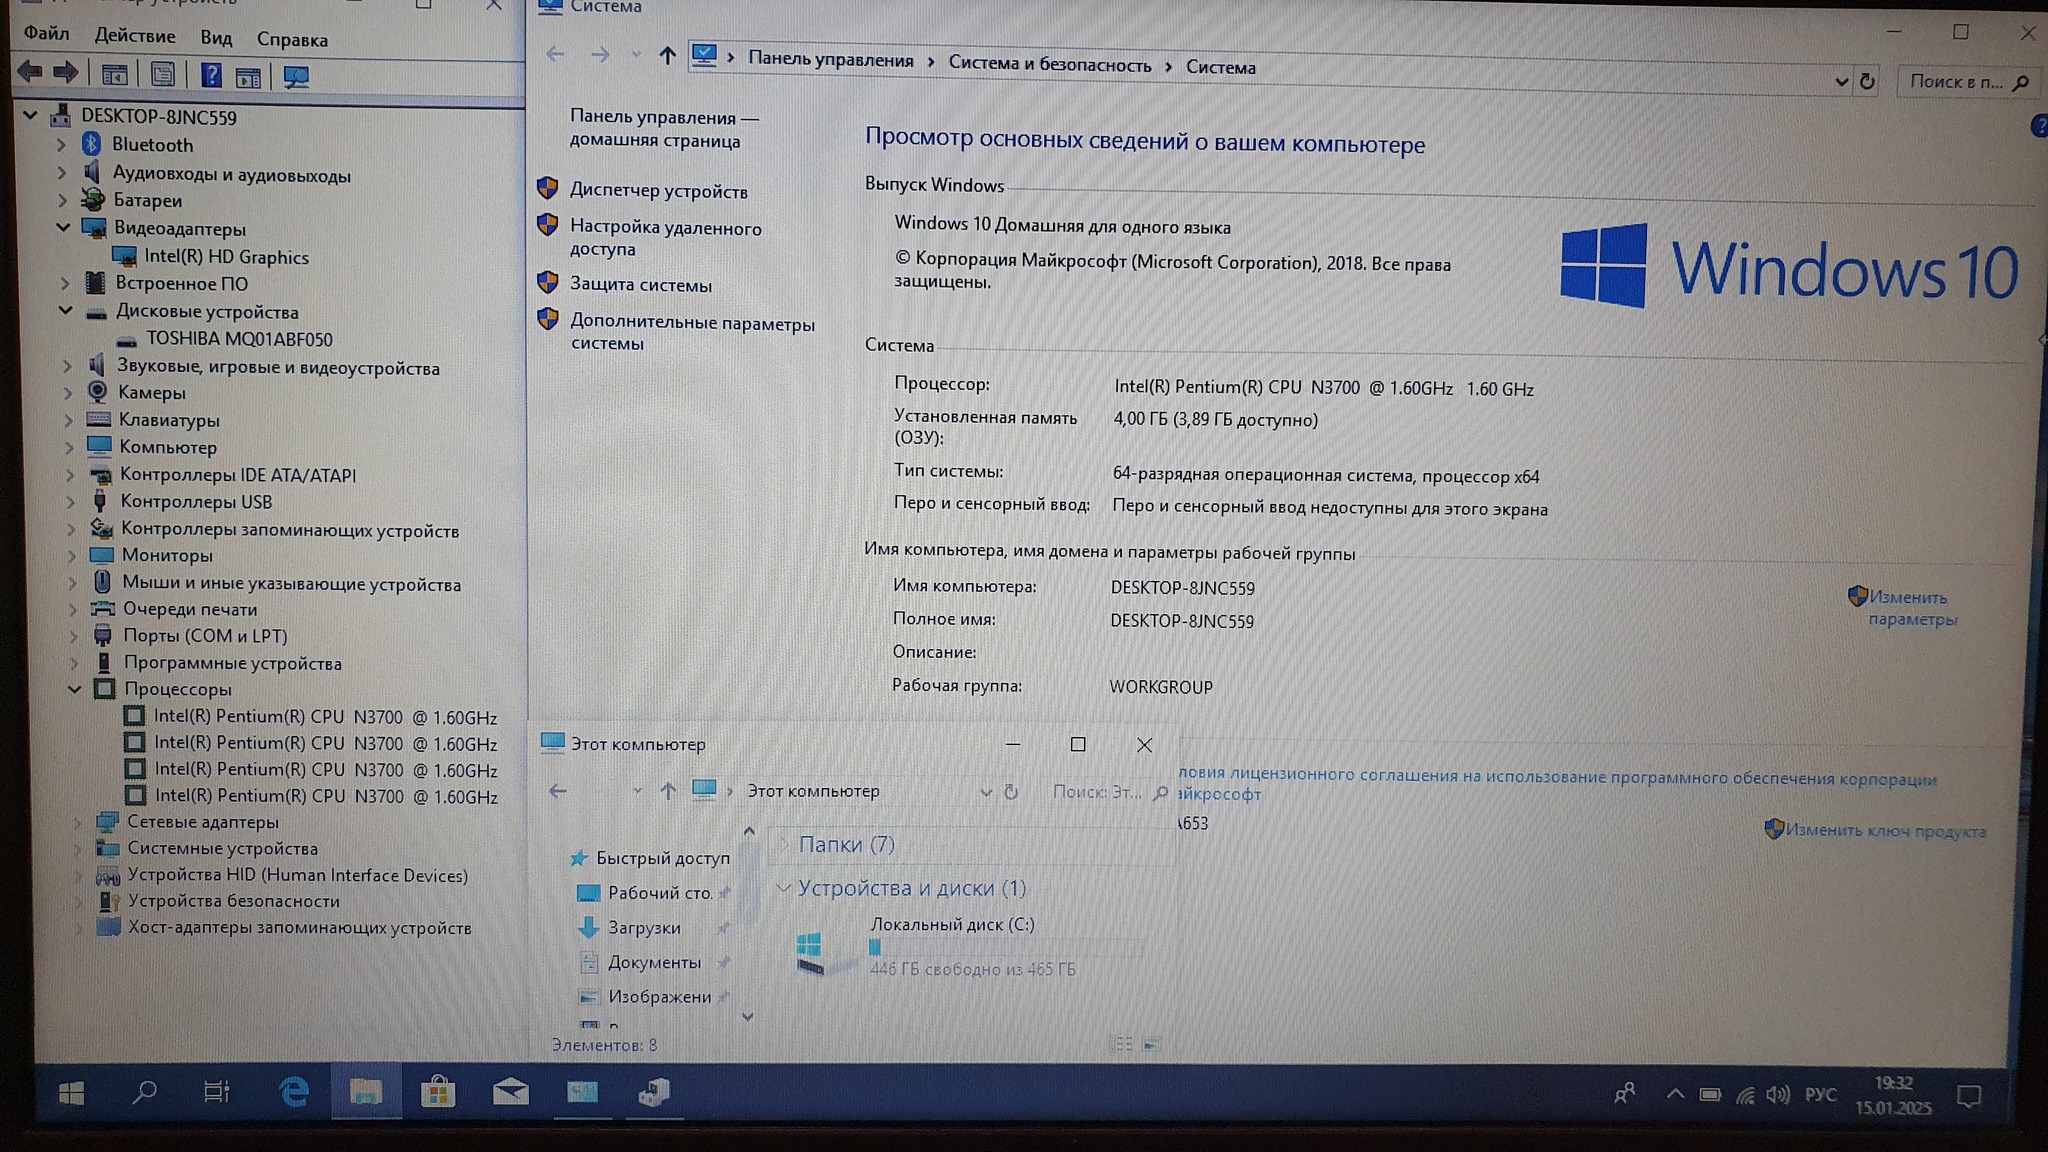
Task: Click the refresh button in Система address bar
Action: pos(1866,82)
